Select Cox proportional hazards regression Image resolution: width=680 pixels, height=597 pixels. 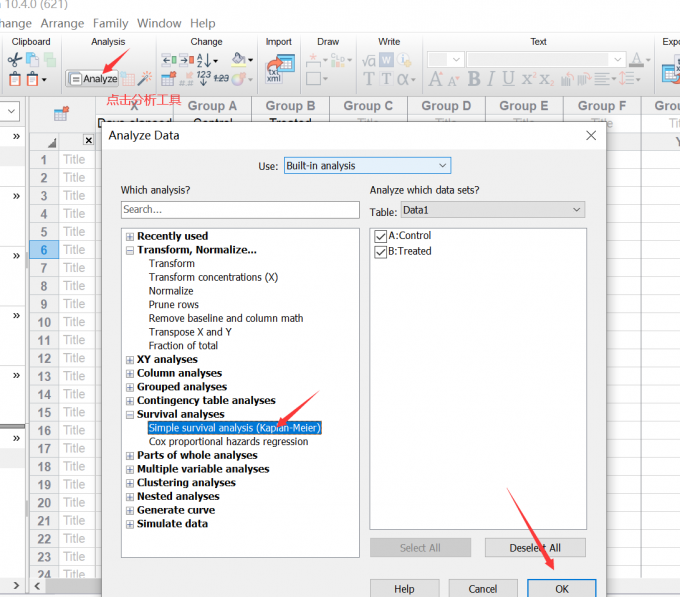click(x=229, y=442)
